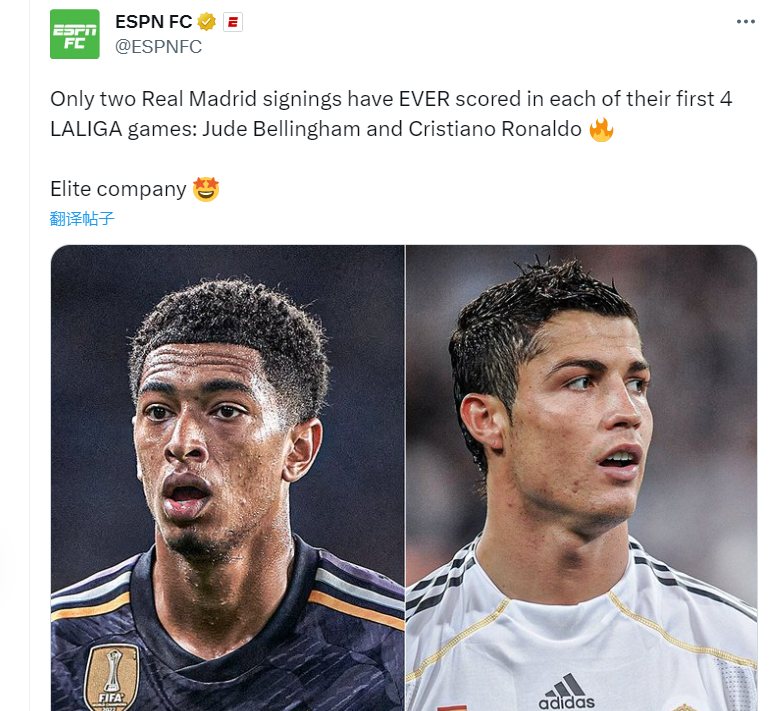Viewport: 770px width, 711px height.
Task: Click the star-eyes emoji after Elite company
Action: point(206,189)
